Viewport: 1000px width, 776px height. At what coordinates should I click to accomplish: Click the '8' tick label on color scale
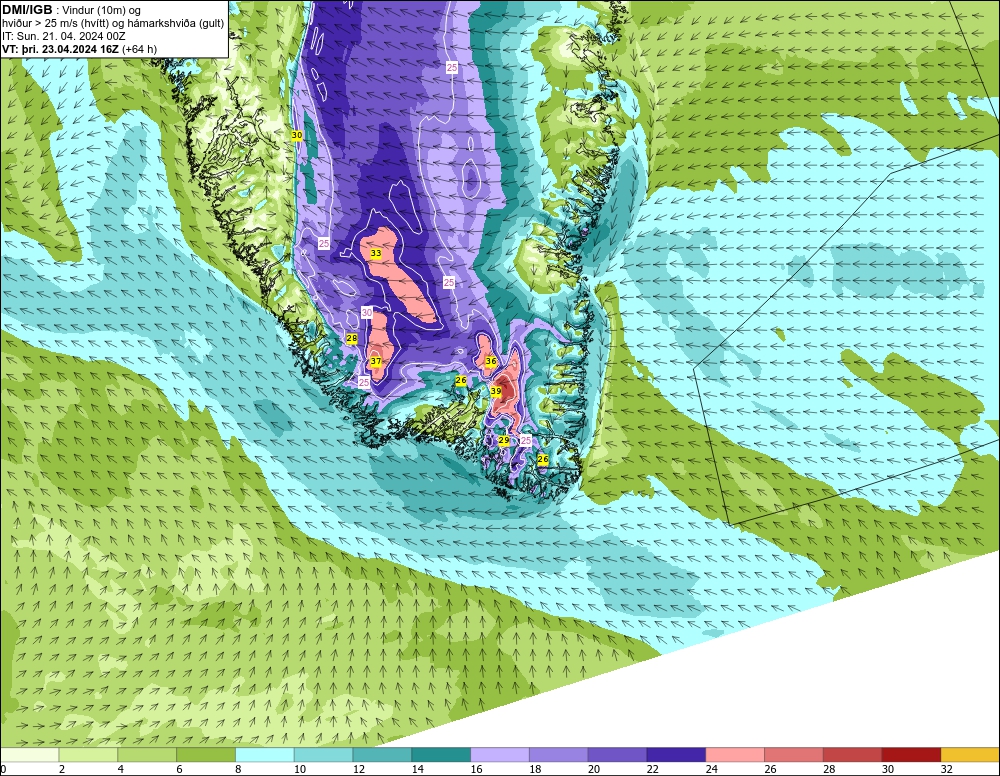[x=238, y=770]
